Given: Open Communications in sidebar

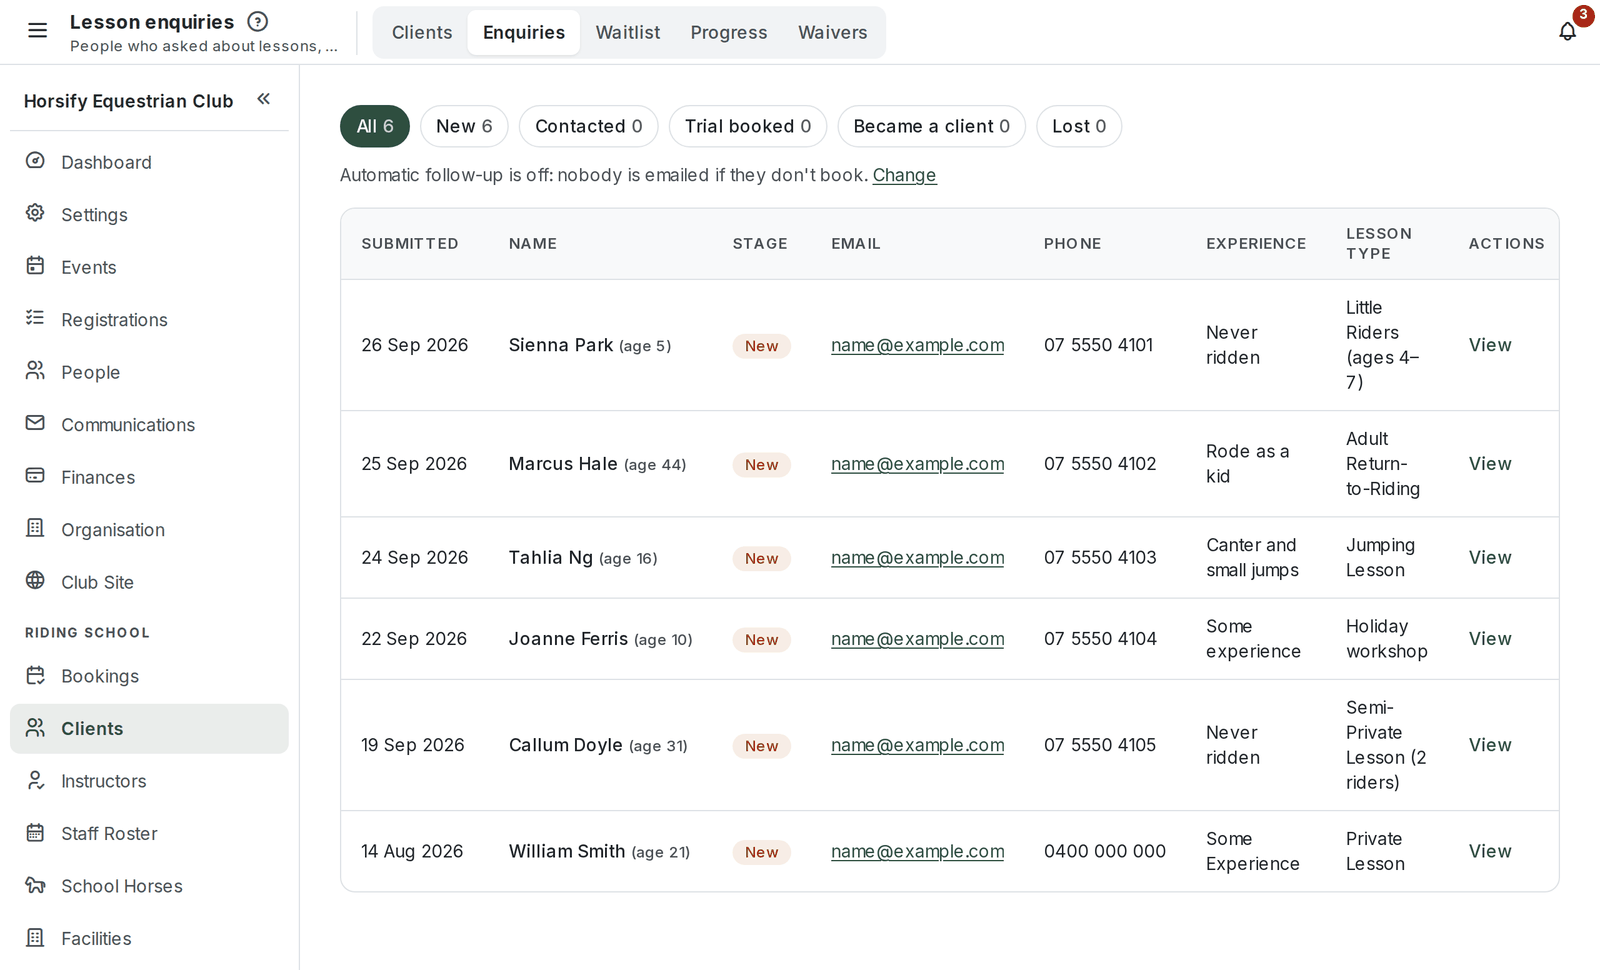Looking at the screenshot, I should coord(149,424).
